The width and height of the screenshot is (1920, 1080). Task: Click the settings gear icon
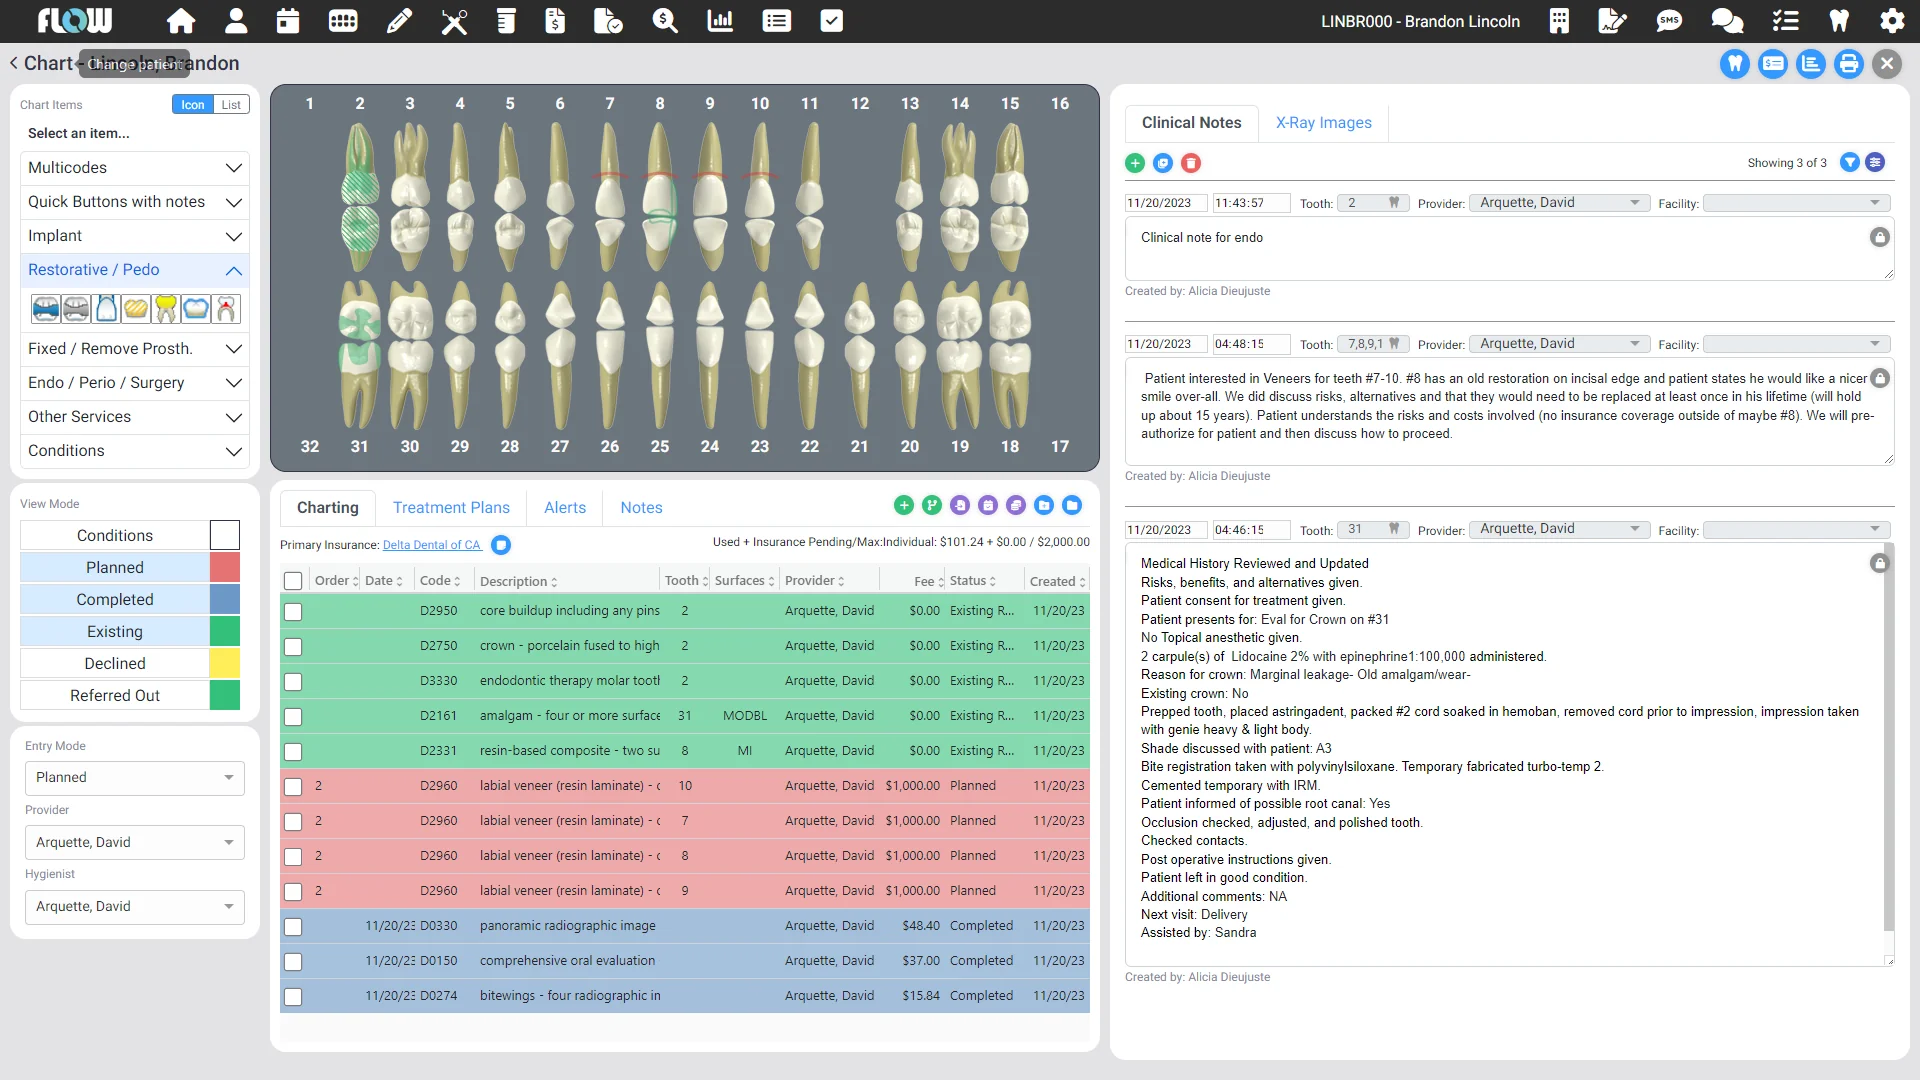1892,21
